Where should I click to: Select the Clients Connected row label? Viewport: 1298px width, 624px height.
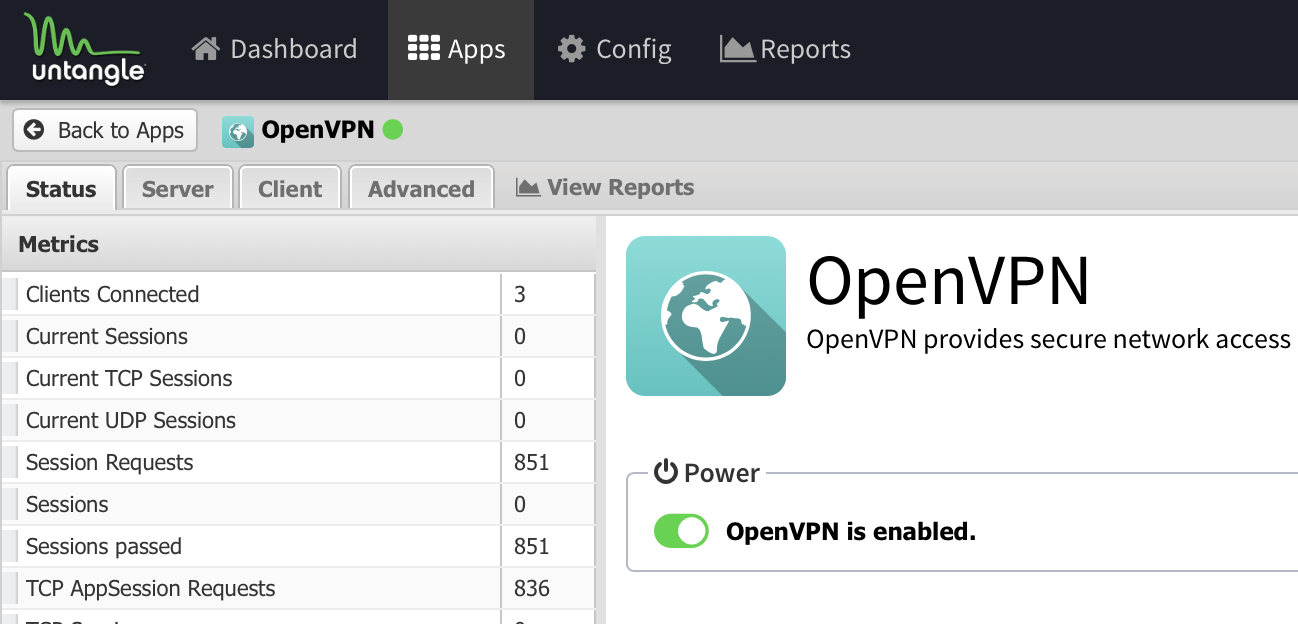tap(112, 294)
